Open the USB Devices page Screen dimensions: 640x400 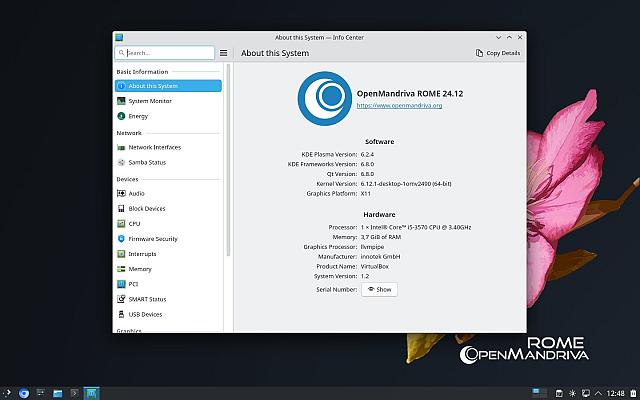tap(168, 314)
